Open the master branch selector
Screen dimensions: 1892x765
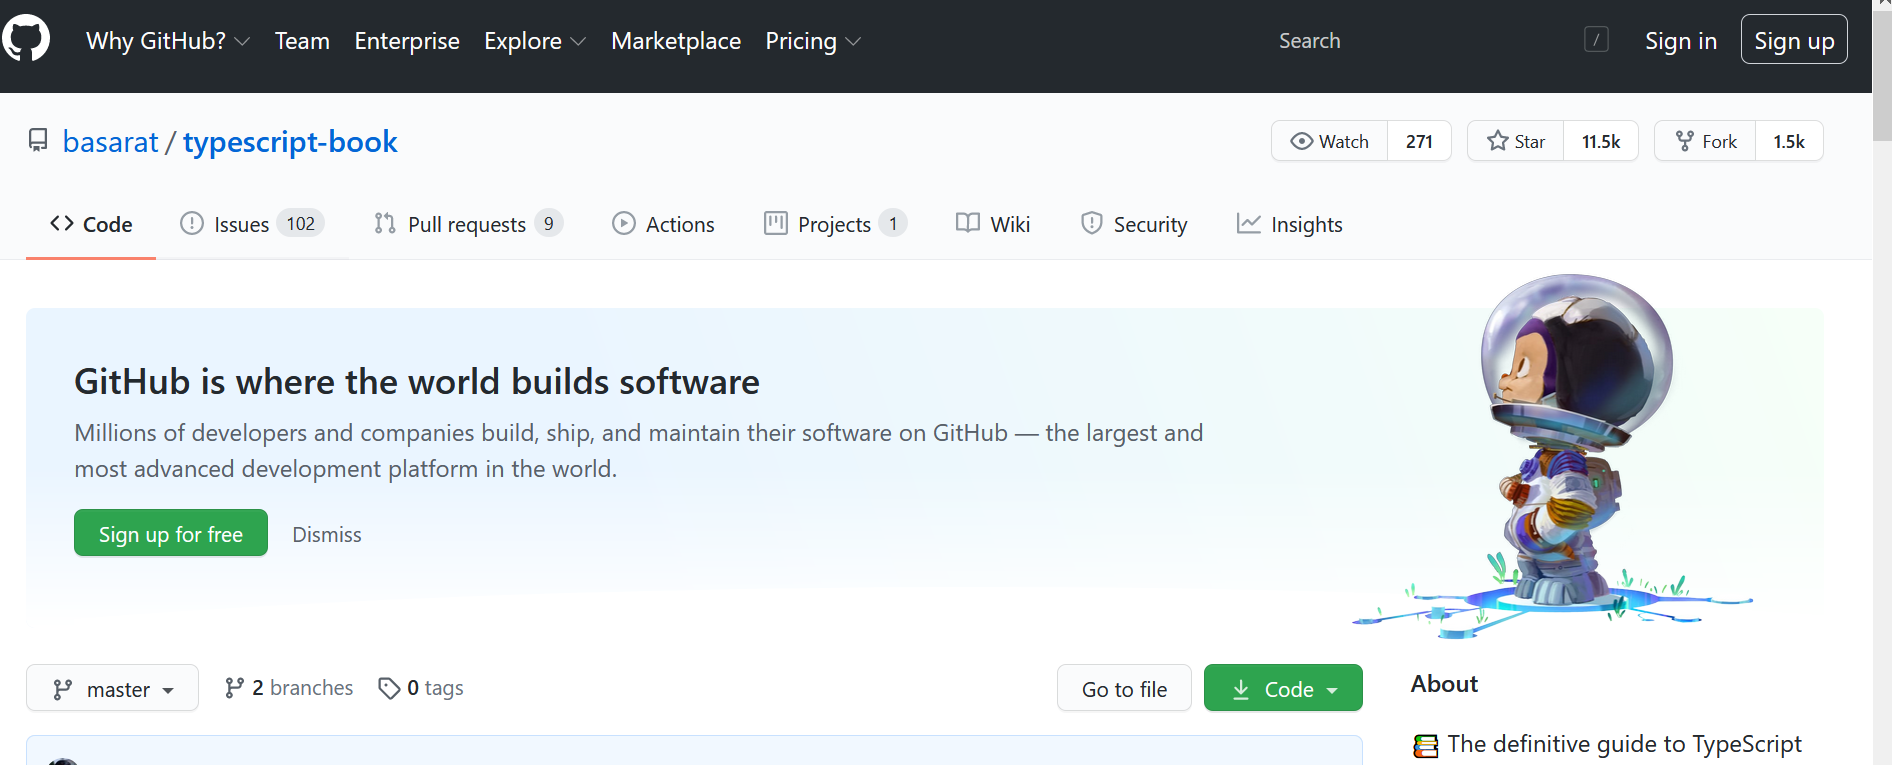(112, 689)
